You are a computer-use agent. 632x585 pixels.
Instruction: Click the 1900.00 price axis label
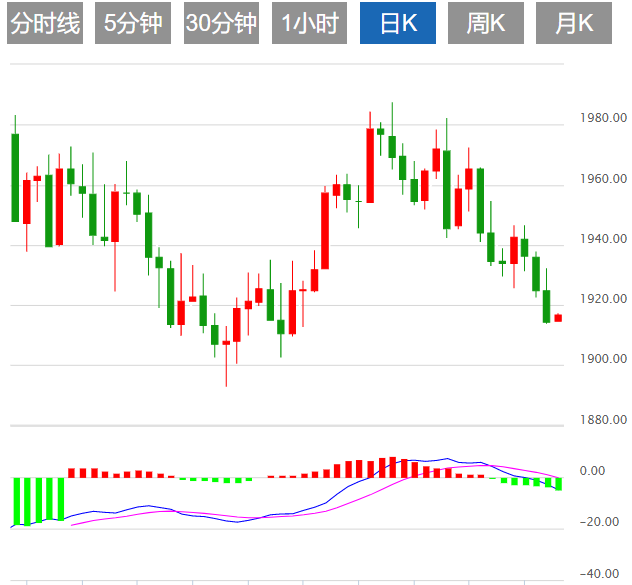point(603,359)
